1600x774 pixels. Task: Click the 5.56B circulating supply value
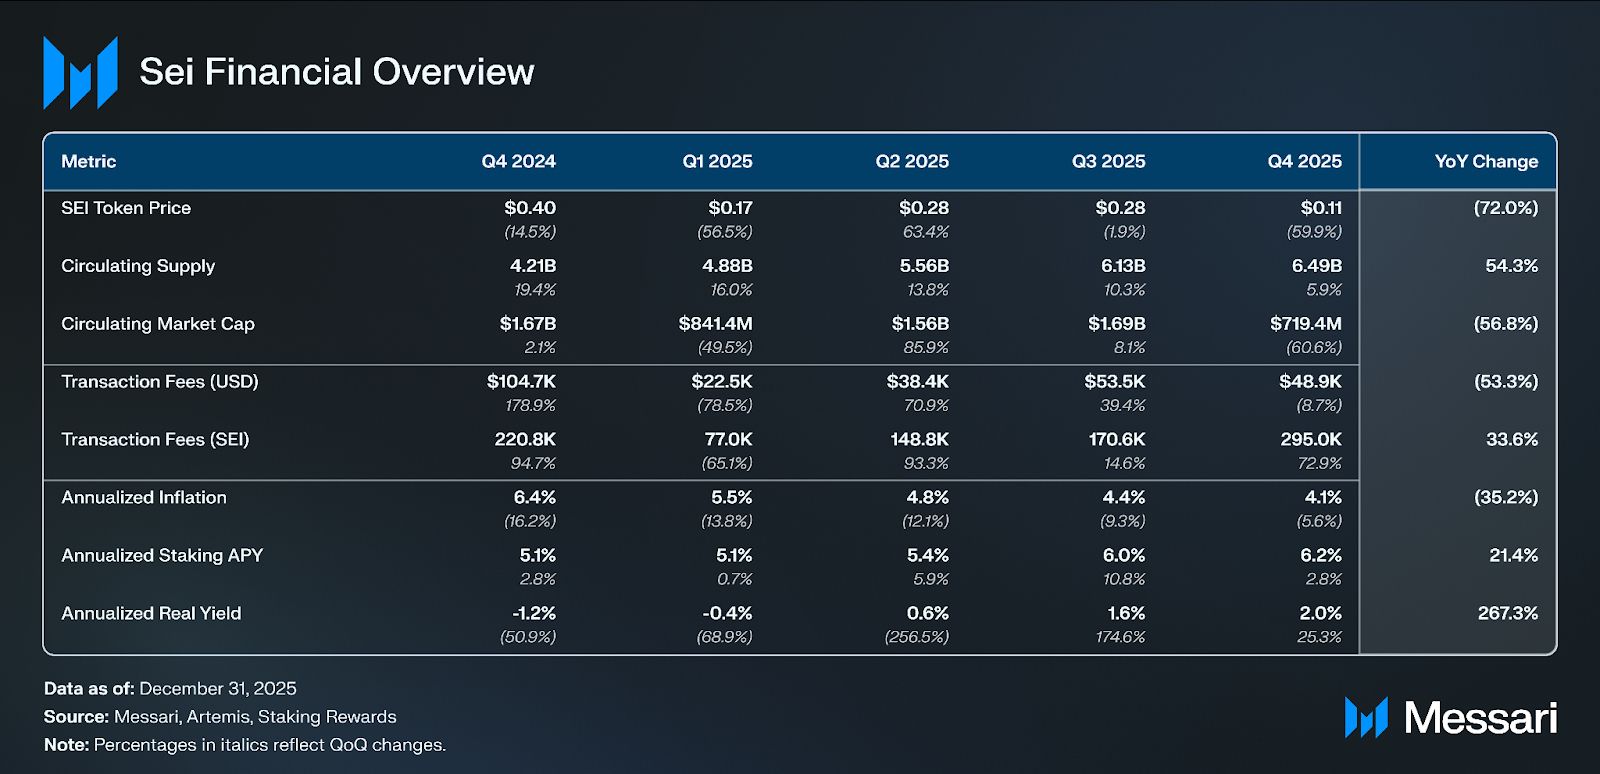tap(924, 266)
